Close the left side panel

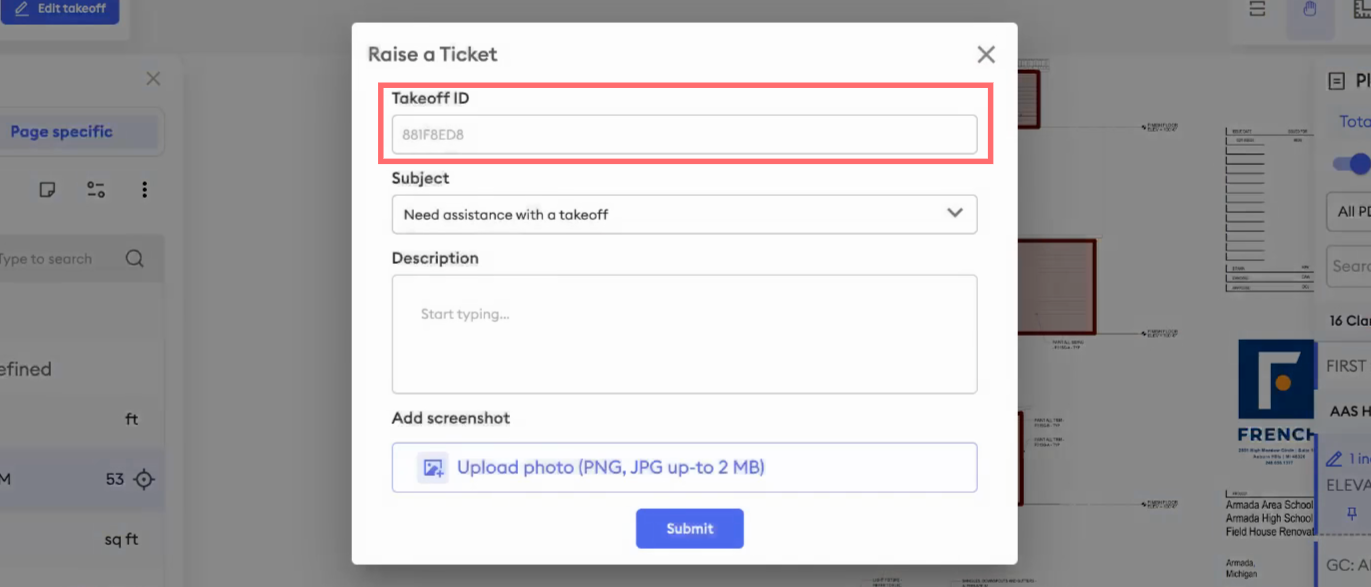153,78
